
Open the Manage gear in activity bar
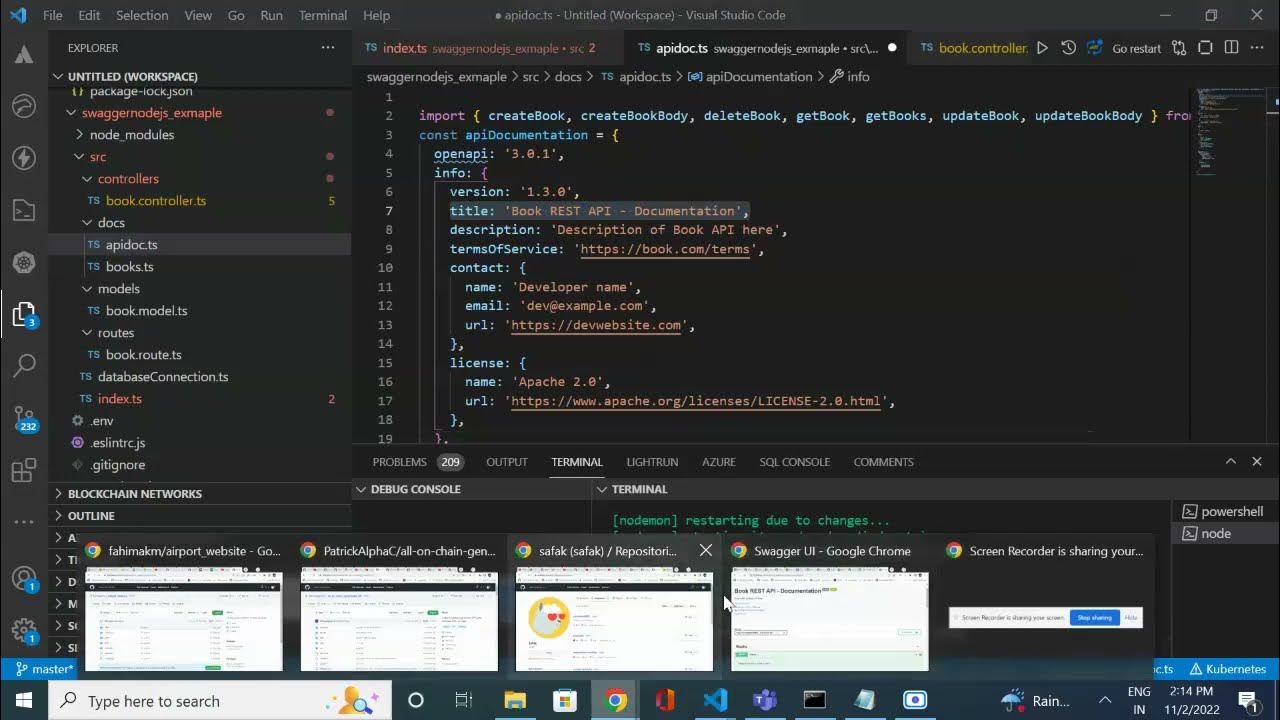coord(24,632)
